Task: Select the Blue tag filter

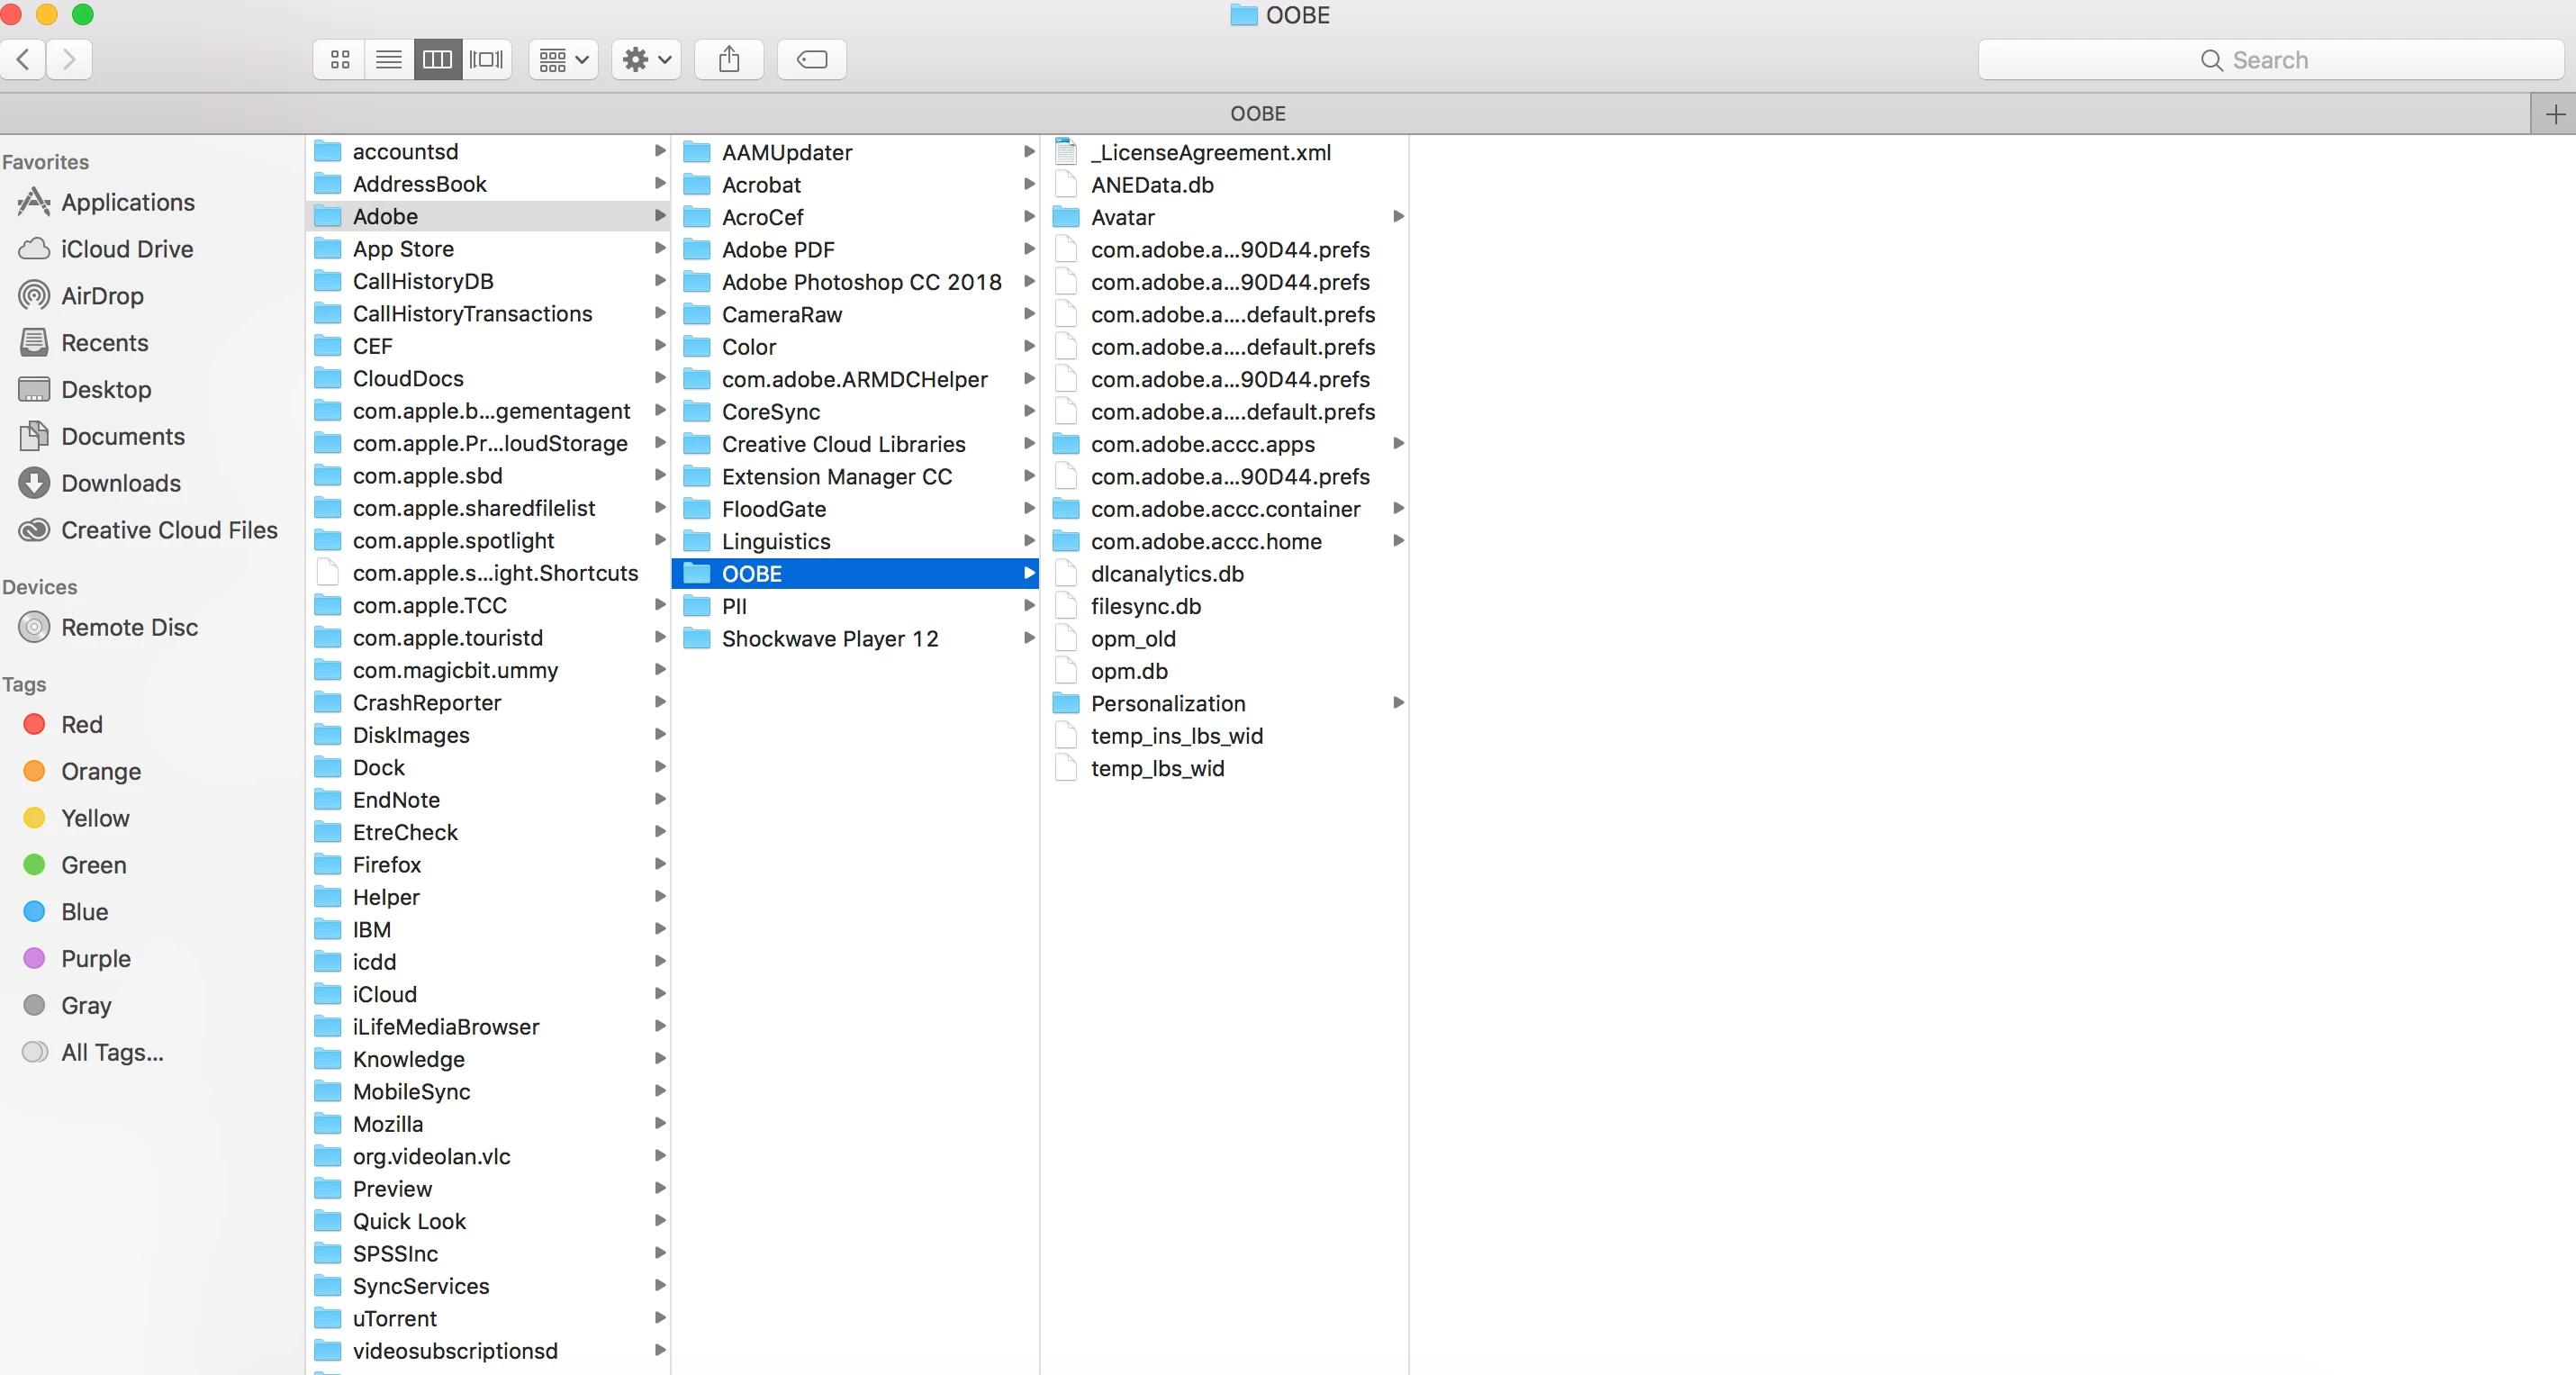Action: [x=84, y=912]
